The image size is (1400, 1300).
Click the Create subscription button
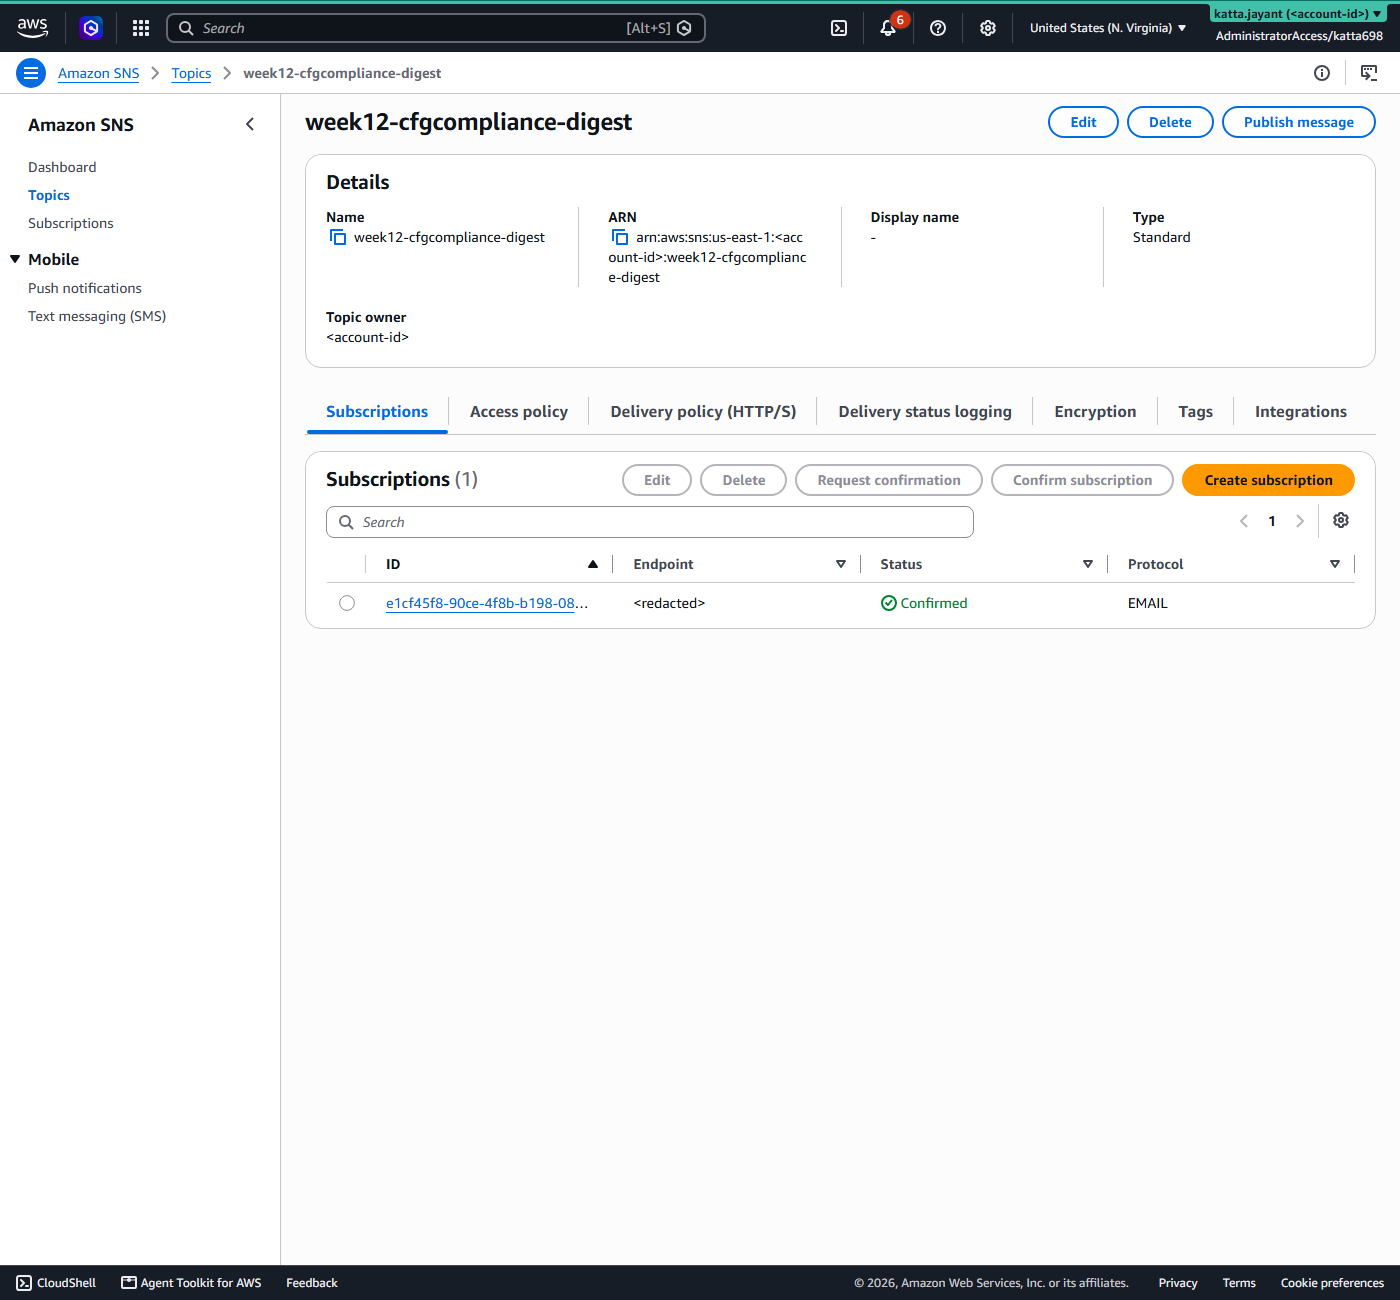tap(1268, 480)
